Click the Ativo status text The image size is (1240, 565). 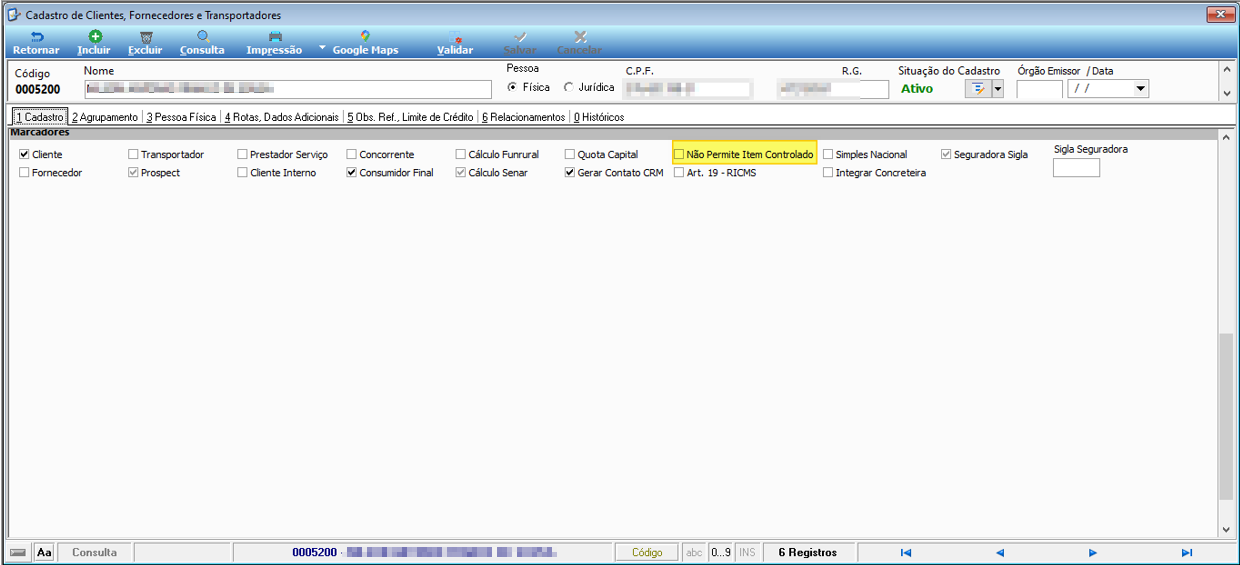tap(917, 89)
